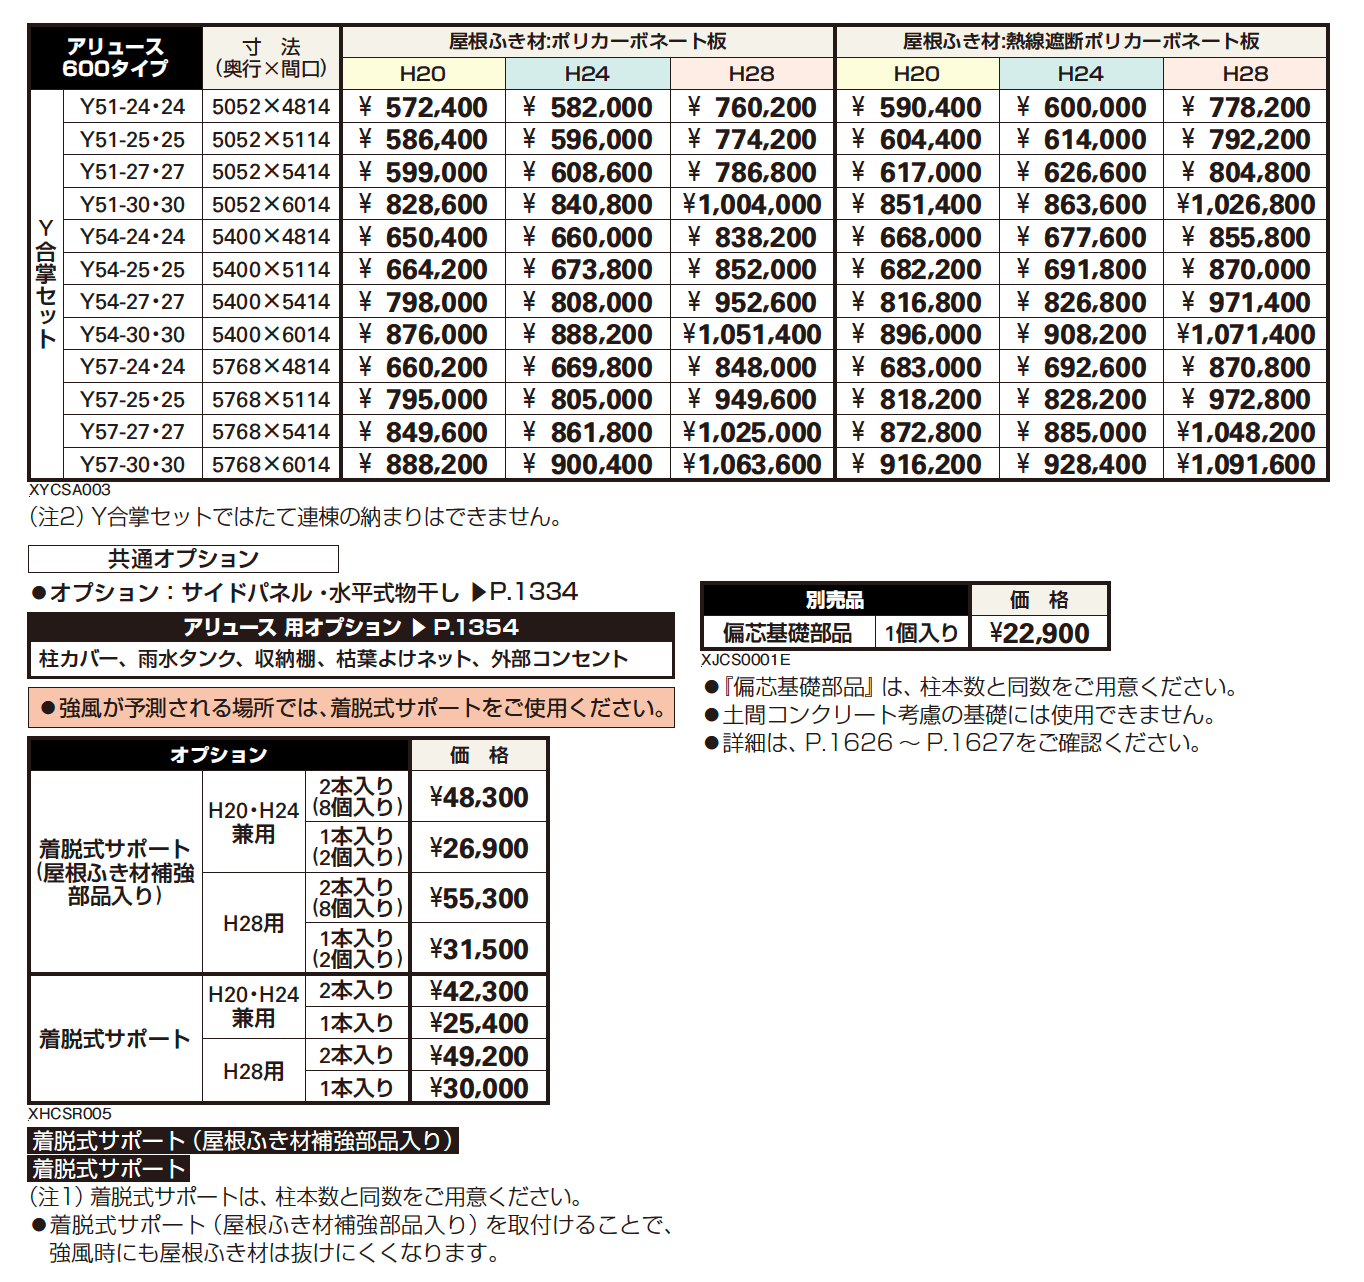1364x1282 pixels.
Task: Click price ¥1,051,400
Action: [752, 335]
